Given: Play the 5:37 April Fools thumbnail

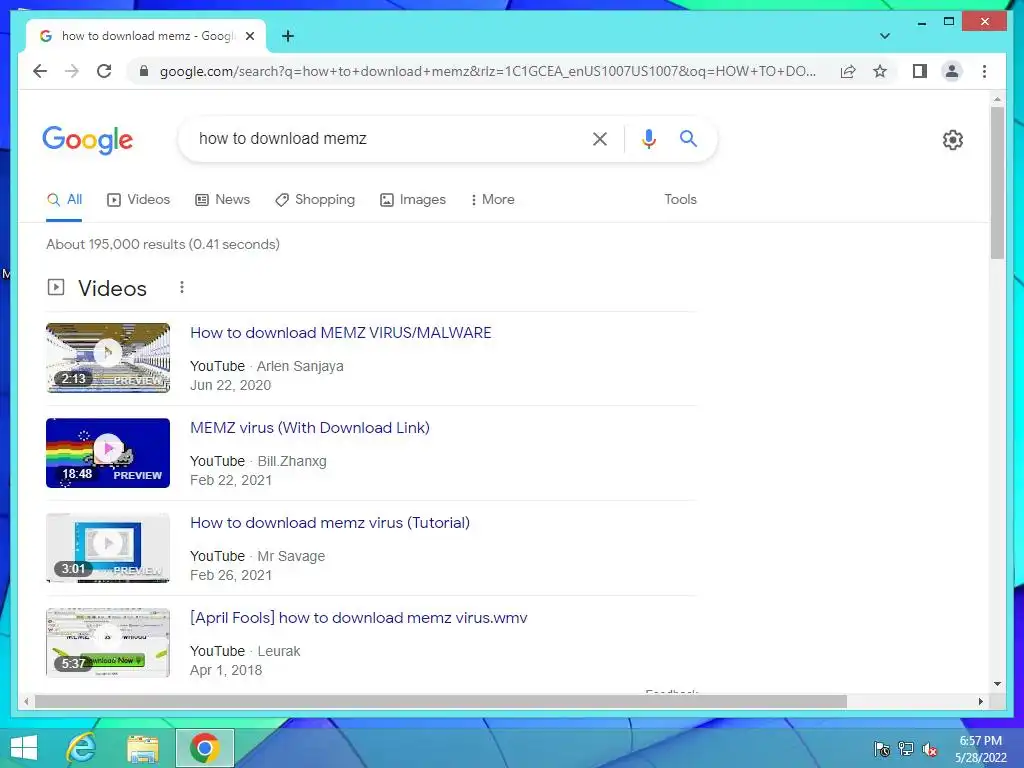Looking at the screenshot, I should click(108, 643).
